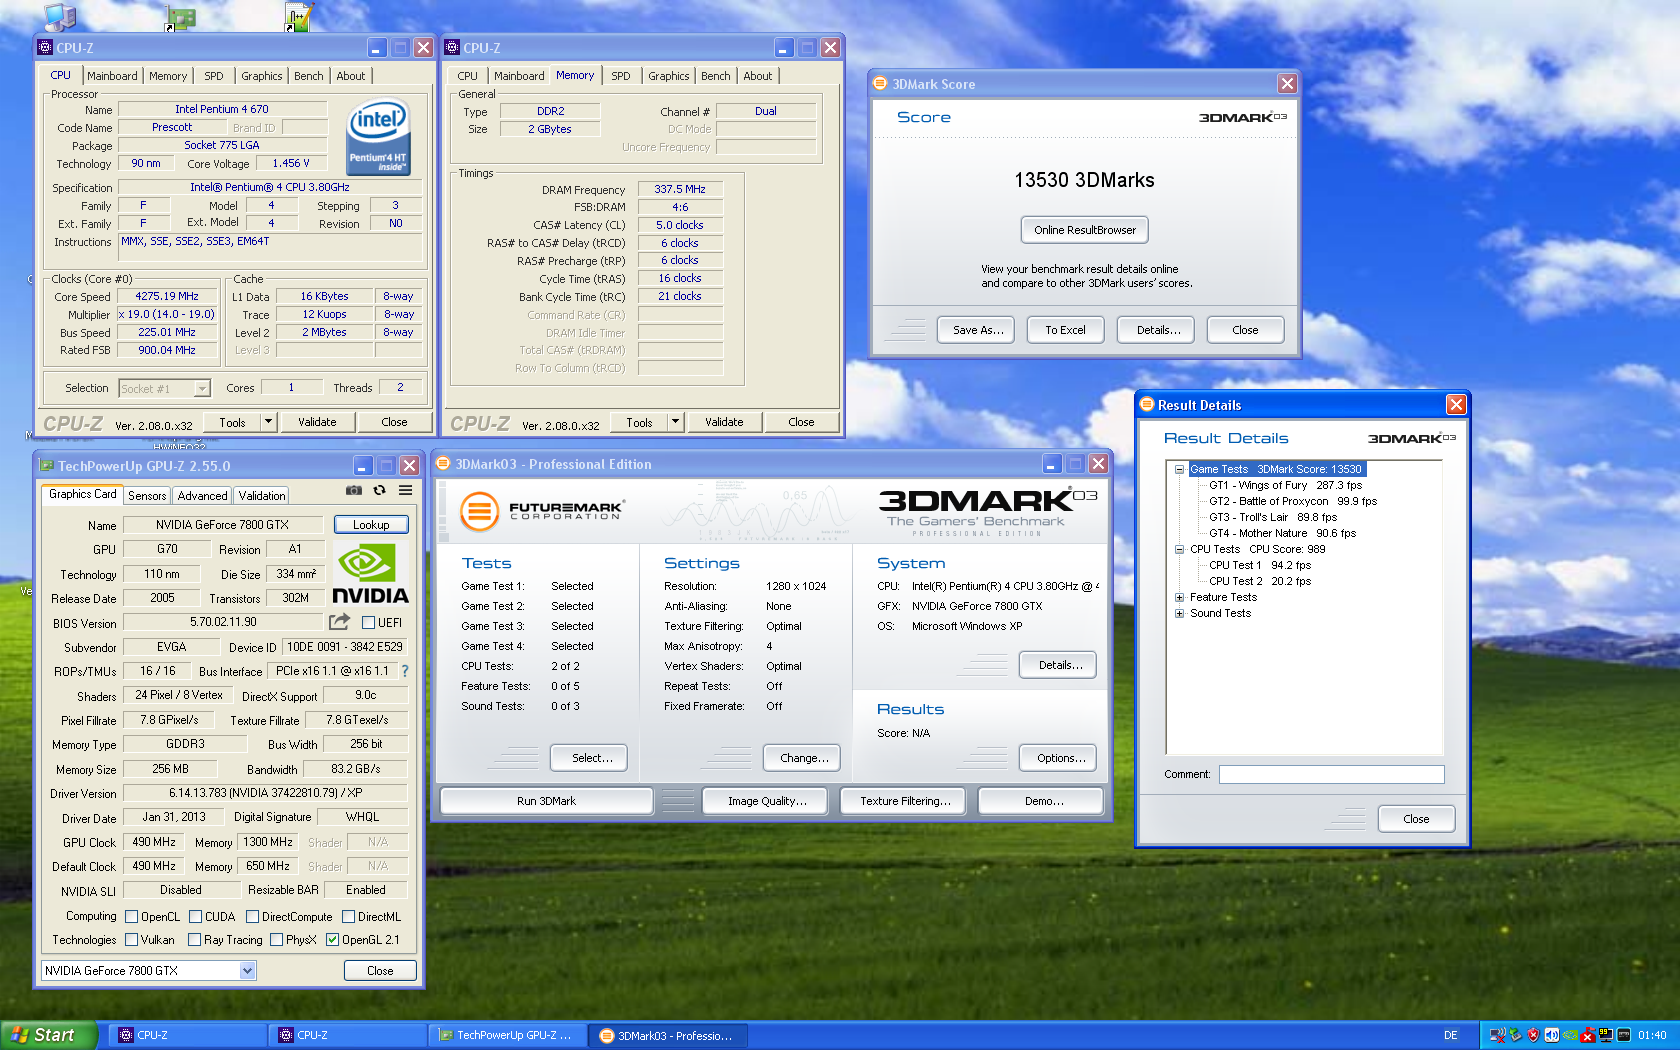
Task: Toggle the DirectCompute checkbox
Action: click(252, 916)
